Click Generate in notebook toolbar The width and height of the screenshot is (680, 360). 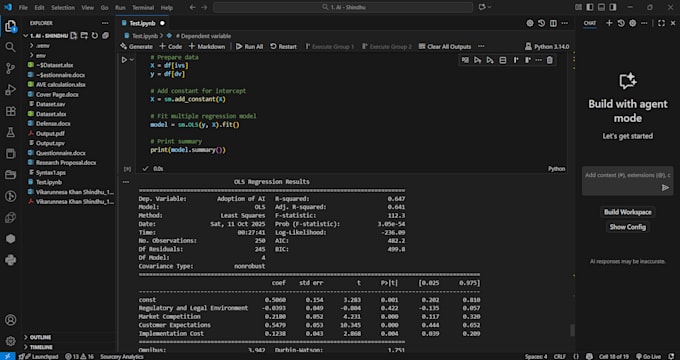click(x=137, y=46)
